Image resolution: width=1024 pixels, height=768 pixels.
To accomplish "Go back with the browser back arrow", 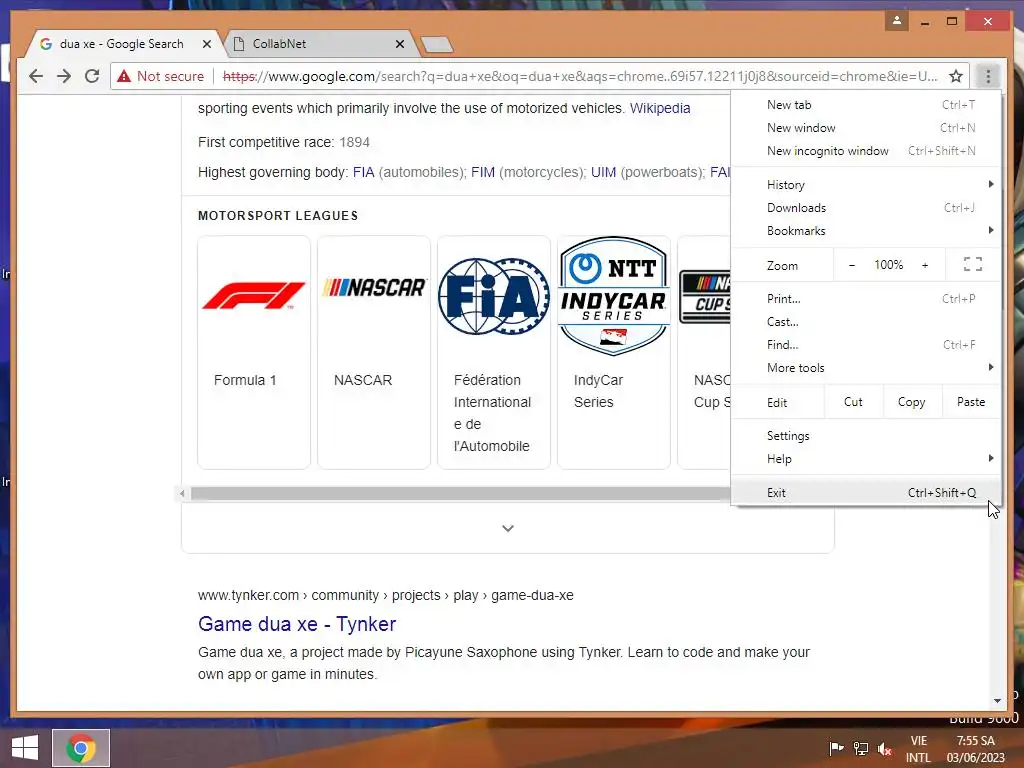I will [x=36, y=76].
